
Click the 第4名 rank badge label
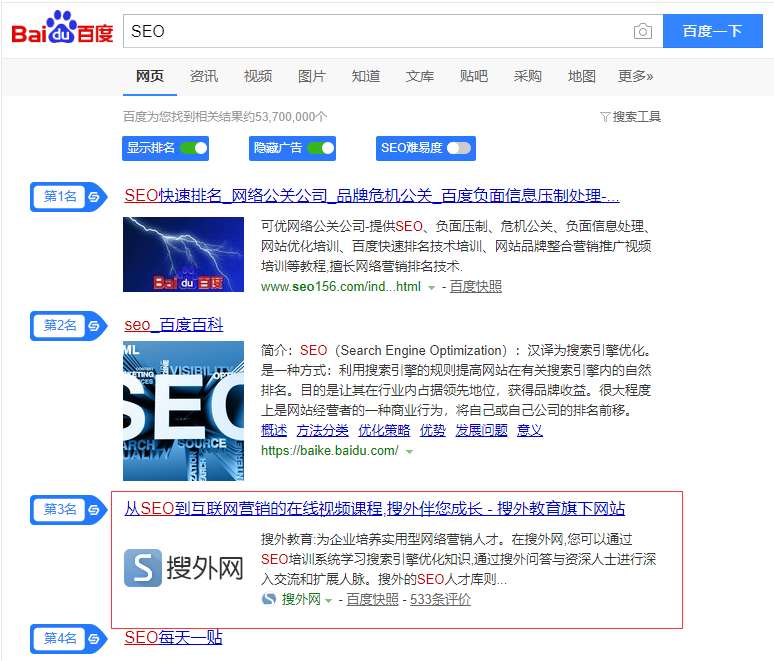(x=60, y=638)
